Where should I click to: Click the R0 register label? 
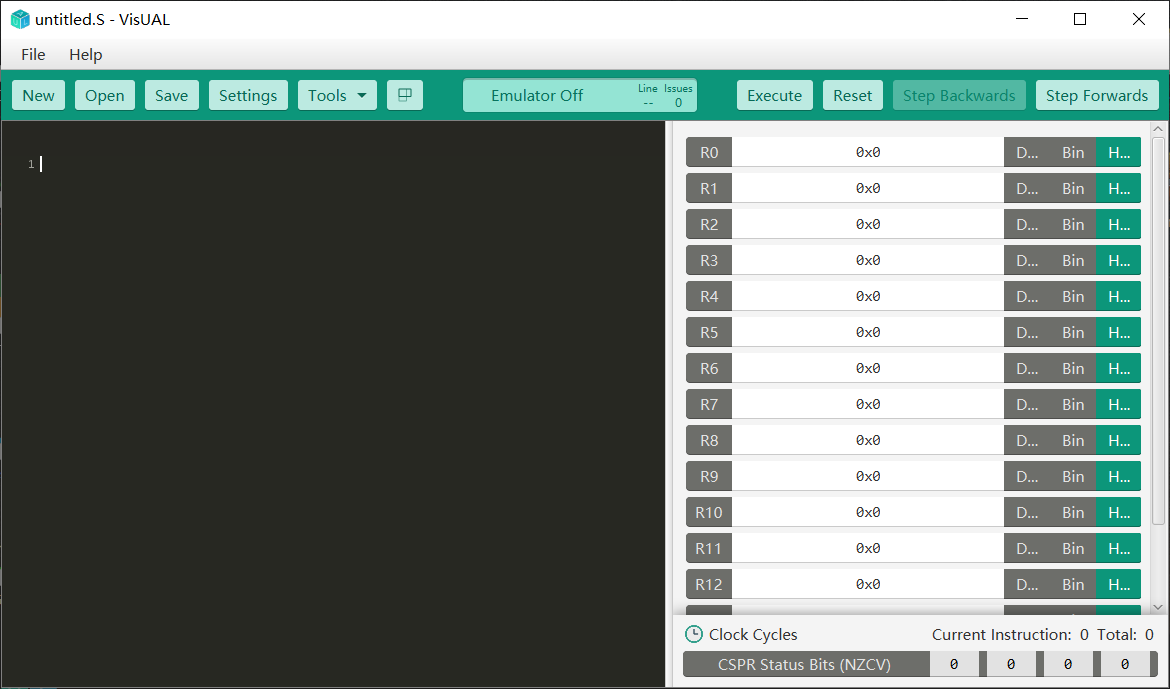(709, 152)
